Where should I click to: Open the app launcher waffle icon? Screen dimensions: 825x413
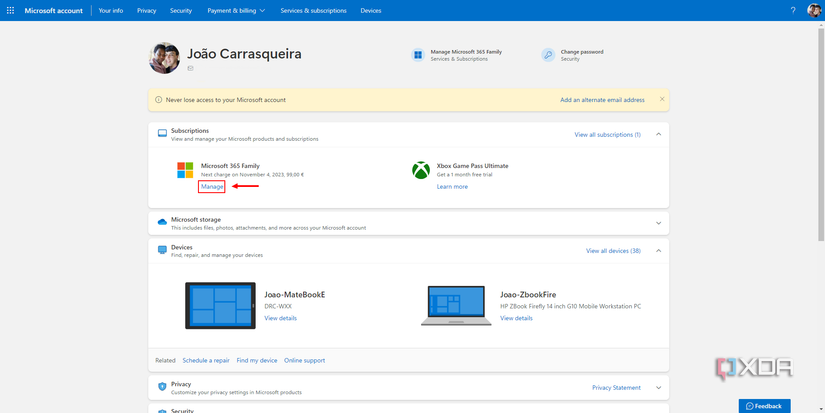click(x=11, y=10)
